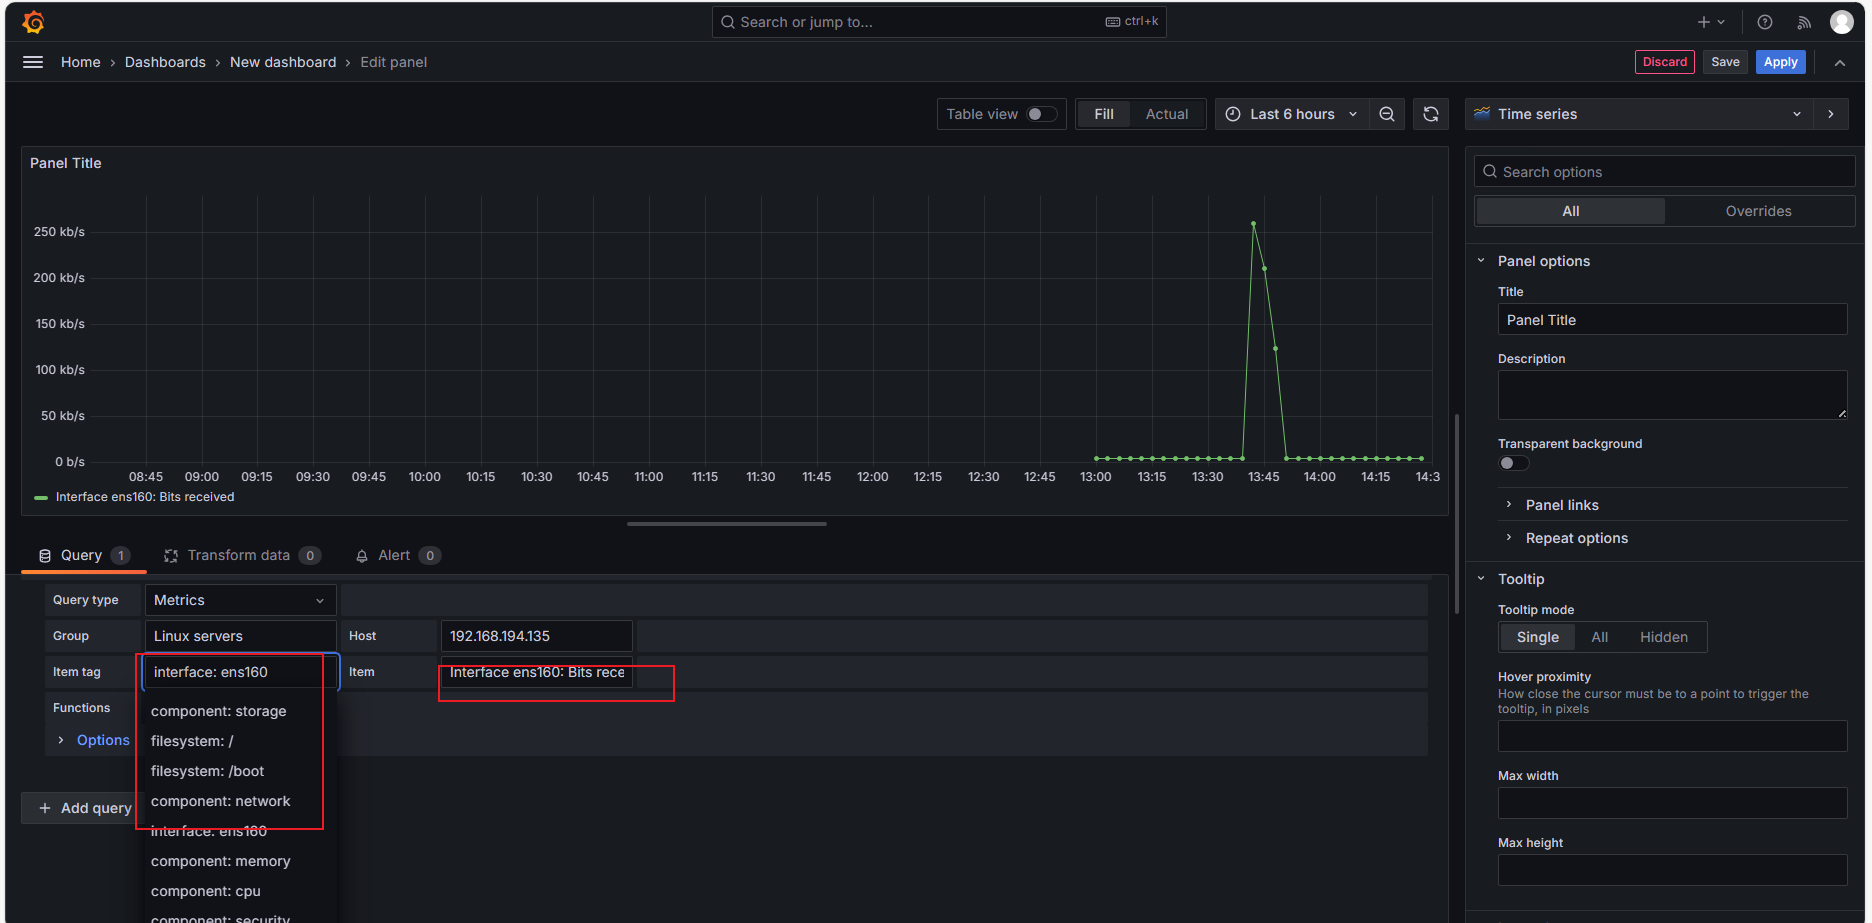Open the hamburger navigation menu

click(x=33, y=62)
